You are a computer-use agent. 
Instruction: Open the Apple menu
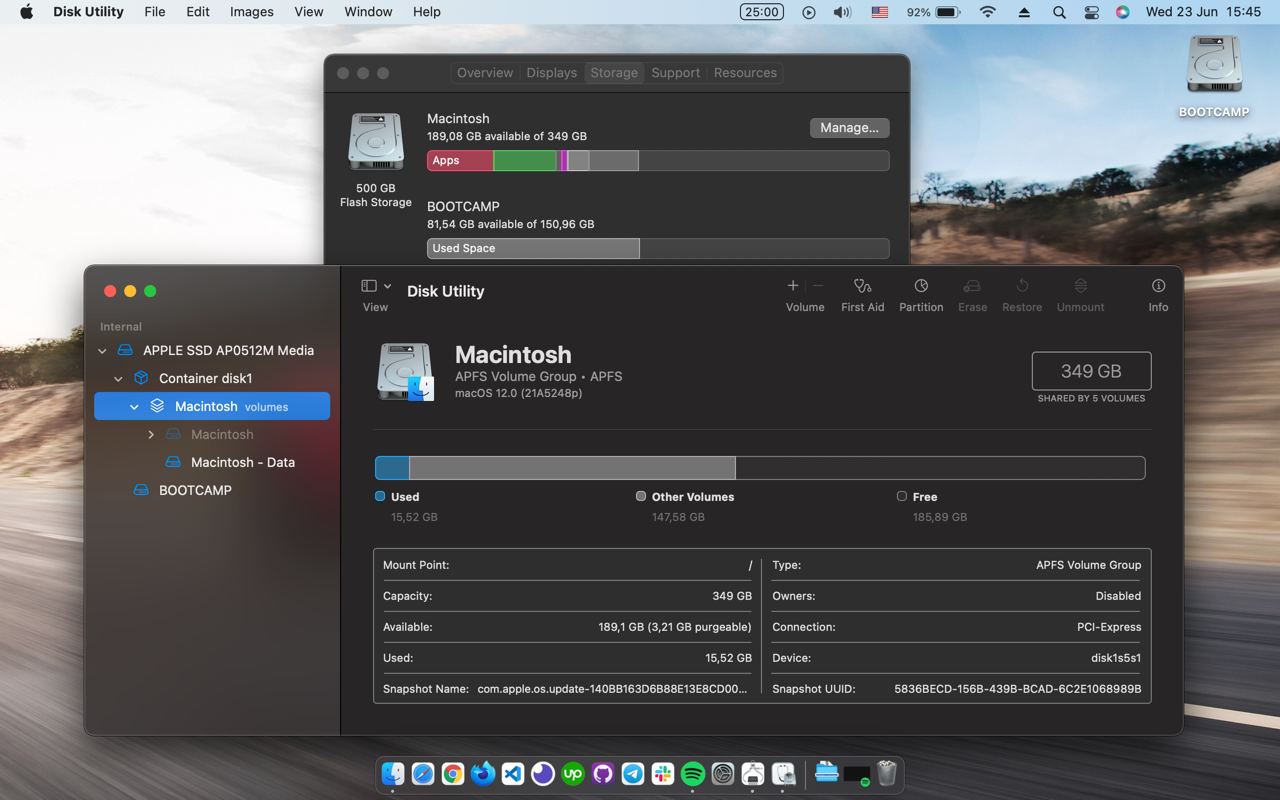click(x=26, y=12)
